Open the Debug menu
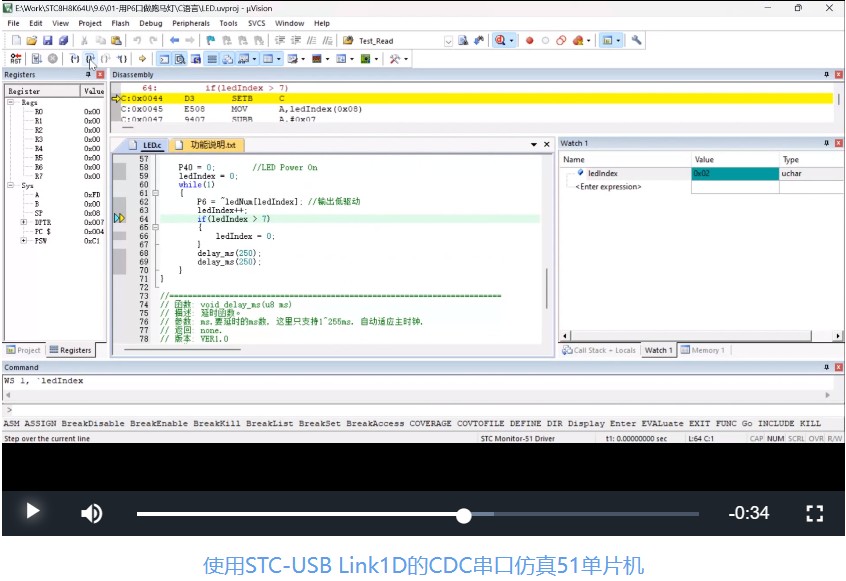Screen dimensions: 846x581 click(x=151, y=23)
